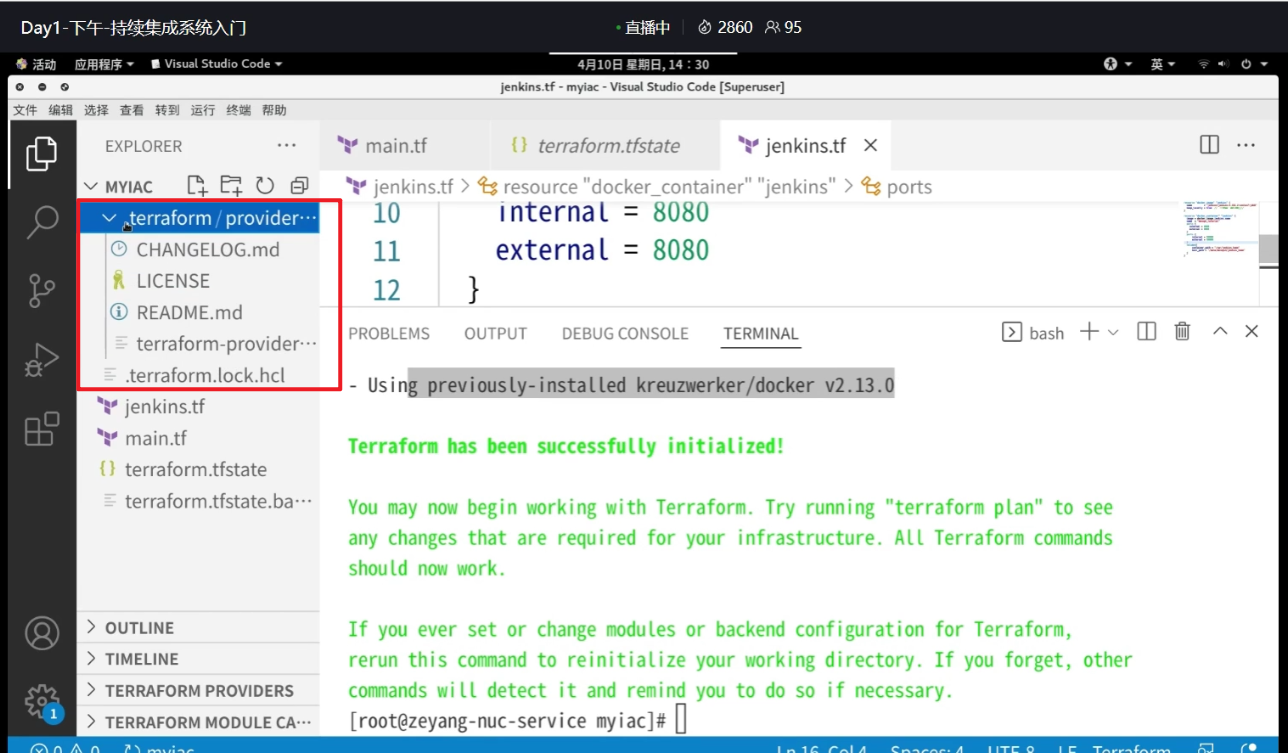
Task: Open the 查看 menu
Action: (x=132, y=110)
